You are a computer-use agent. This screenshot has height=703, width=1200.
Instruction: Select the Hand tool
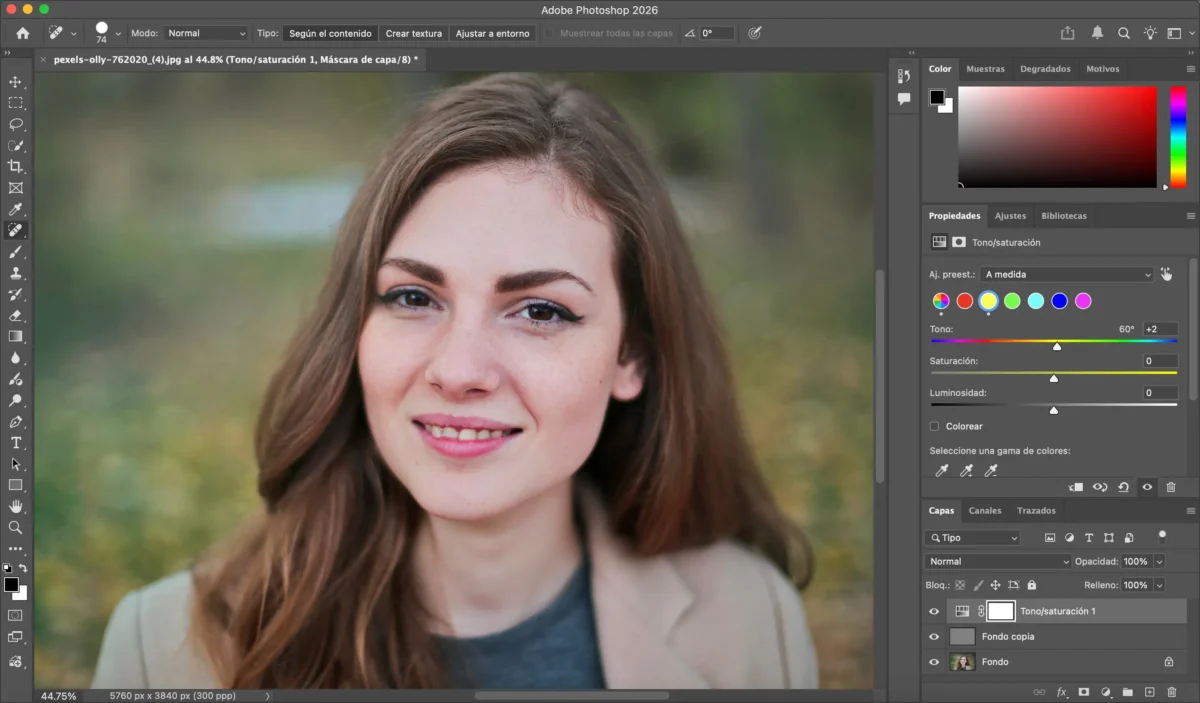click(x=16, y=506)
